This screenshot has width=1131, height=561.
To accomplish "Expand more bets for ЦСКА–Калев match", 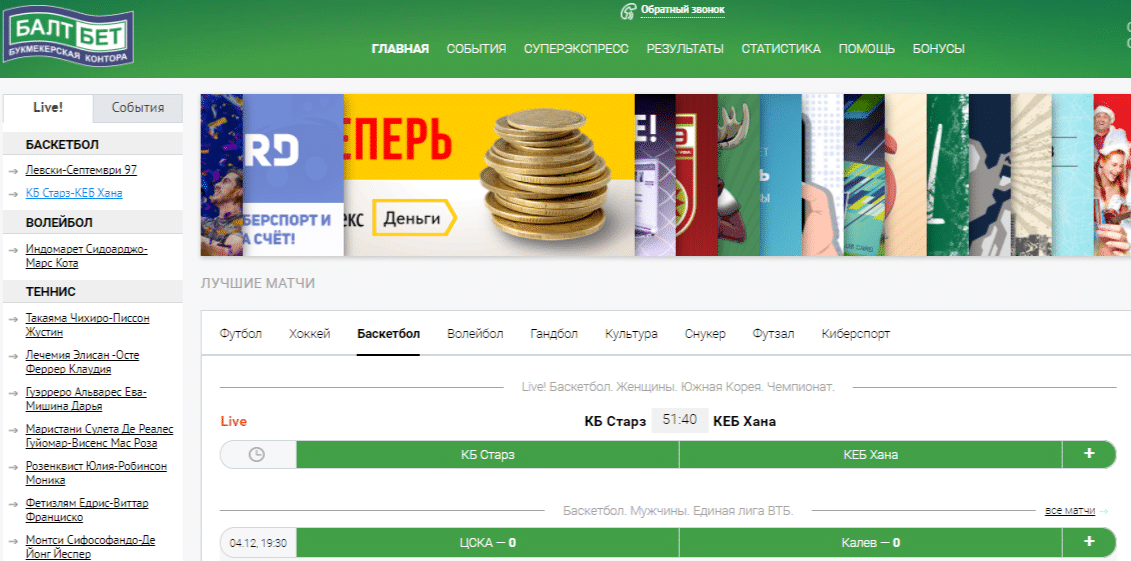I will 1089,542.
